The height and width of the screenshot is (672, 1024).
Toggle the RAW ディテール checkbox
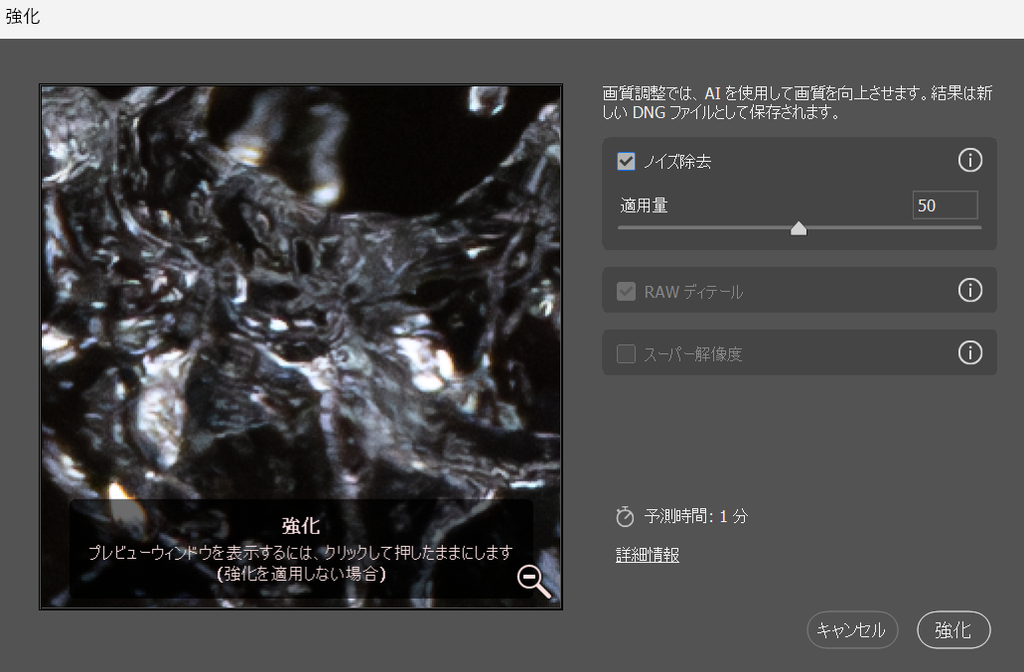[627, 292]
